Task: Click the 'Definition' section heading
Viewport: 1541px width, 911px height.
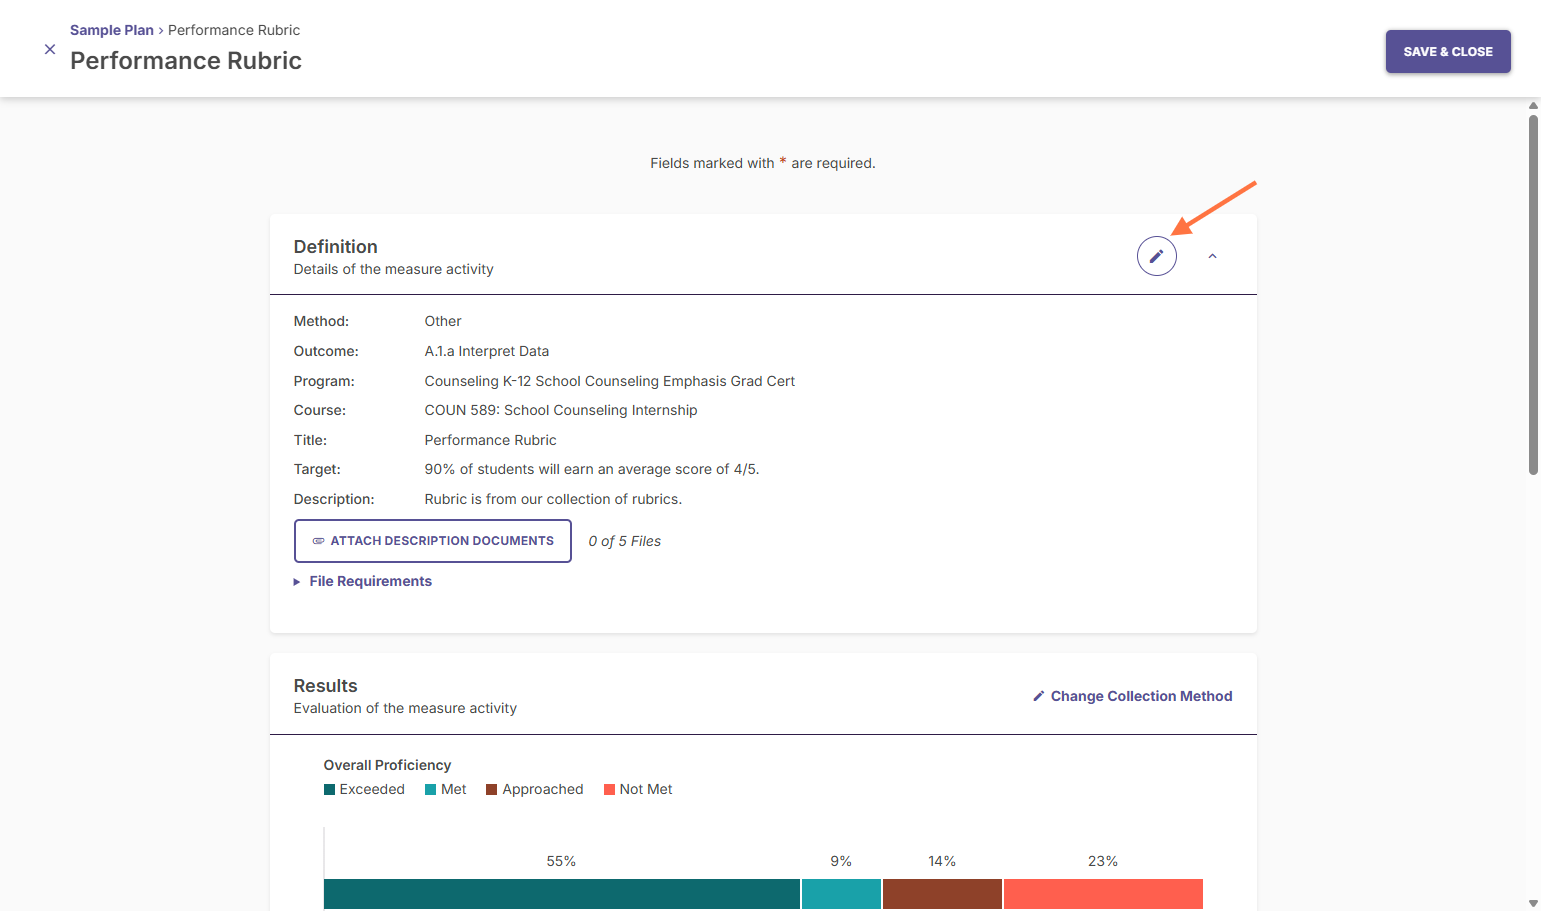Action: [335, 247]
